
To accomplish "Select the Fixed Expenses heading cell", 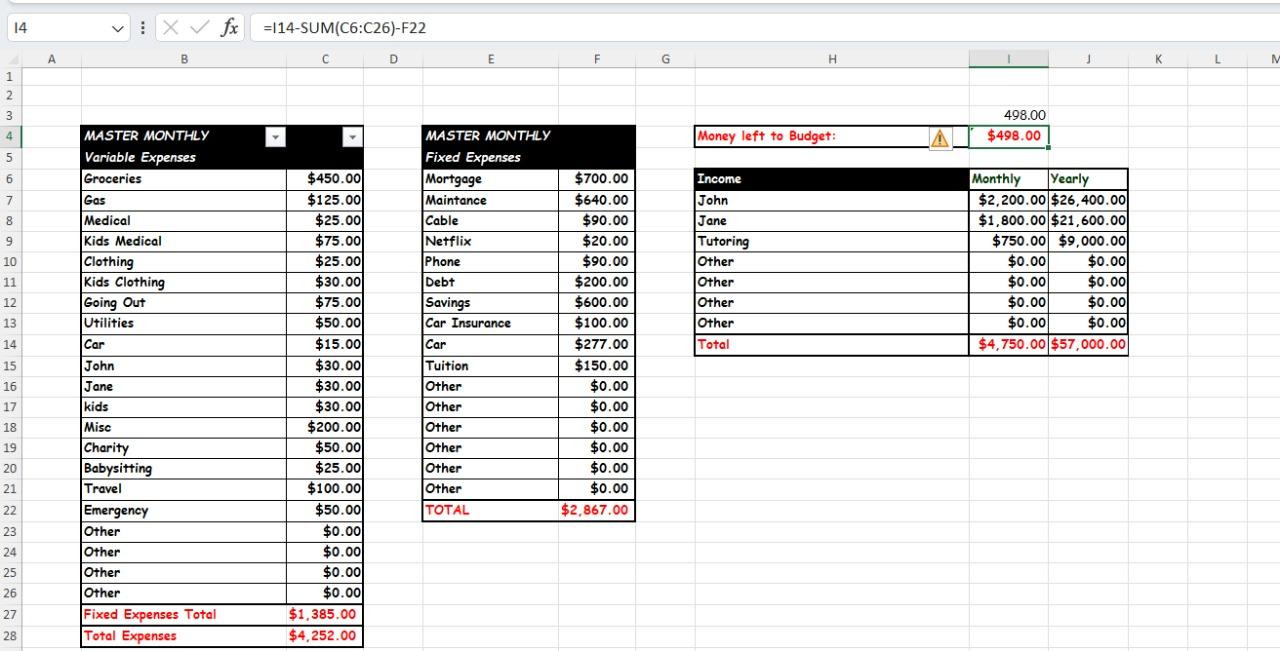I will [x=491, y=158].
